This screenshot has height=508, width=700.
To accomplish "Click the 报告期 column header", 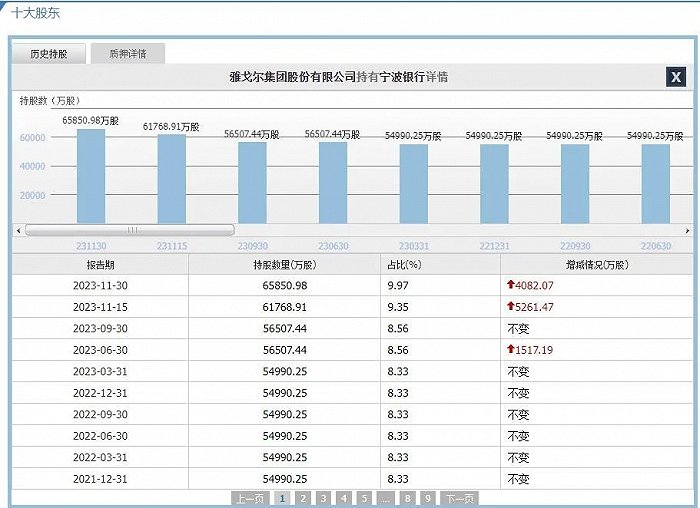I will pyautogui.click(x=100, y=265).
